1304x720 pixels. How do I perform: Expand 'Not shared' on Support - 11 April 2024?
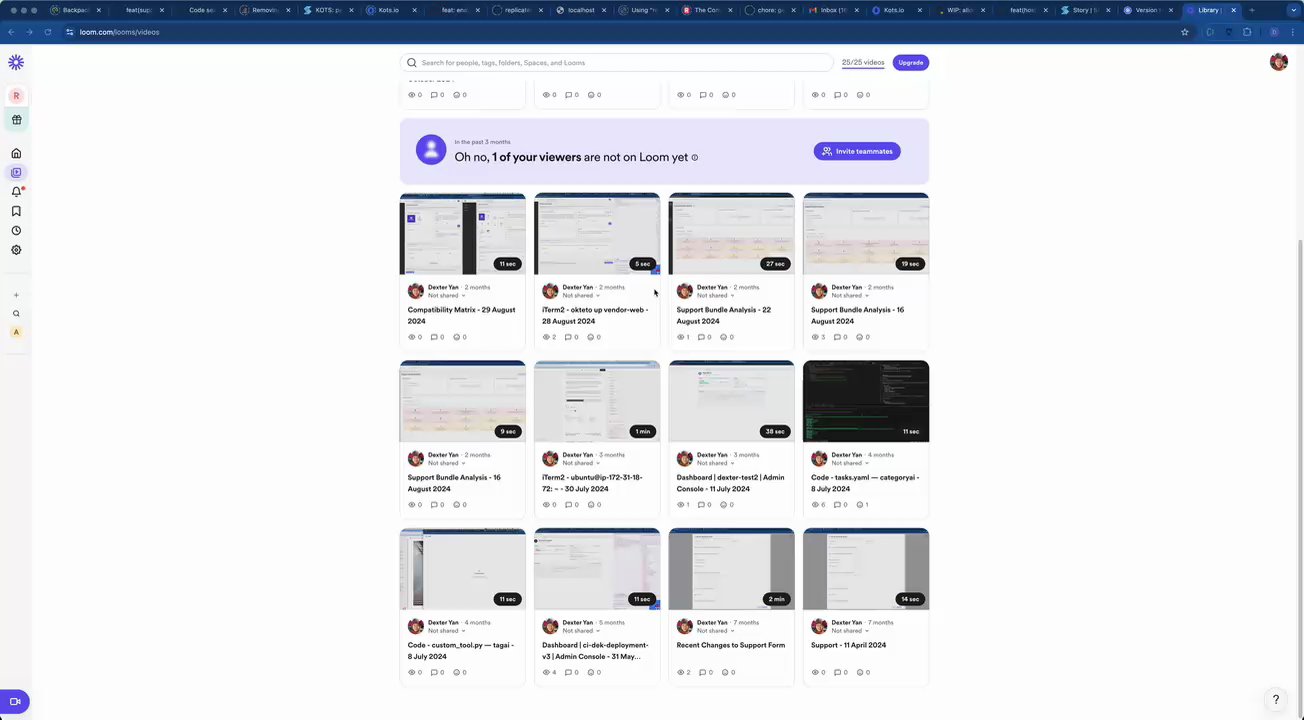click(x=850, y=631)
